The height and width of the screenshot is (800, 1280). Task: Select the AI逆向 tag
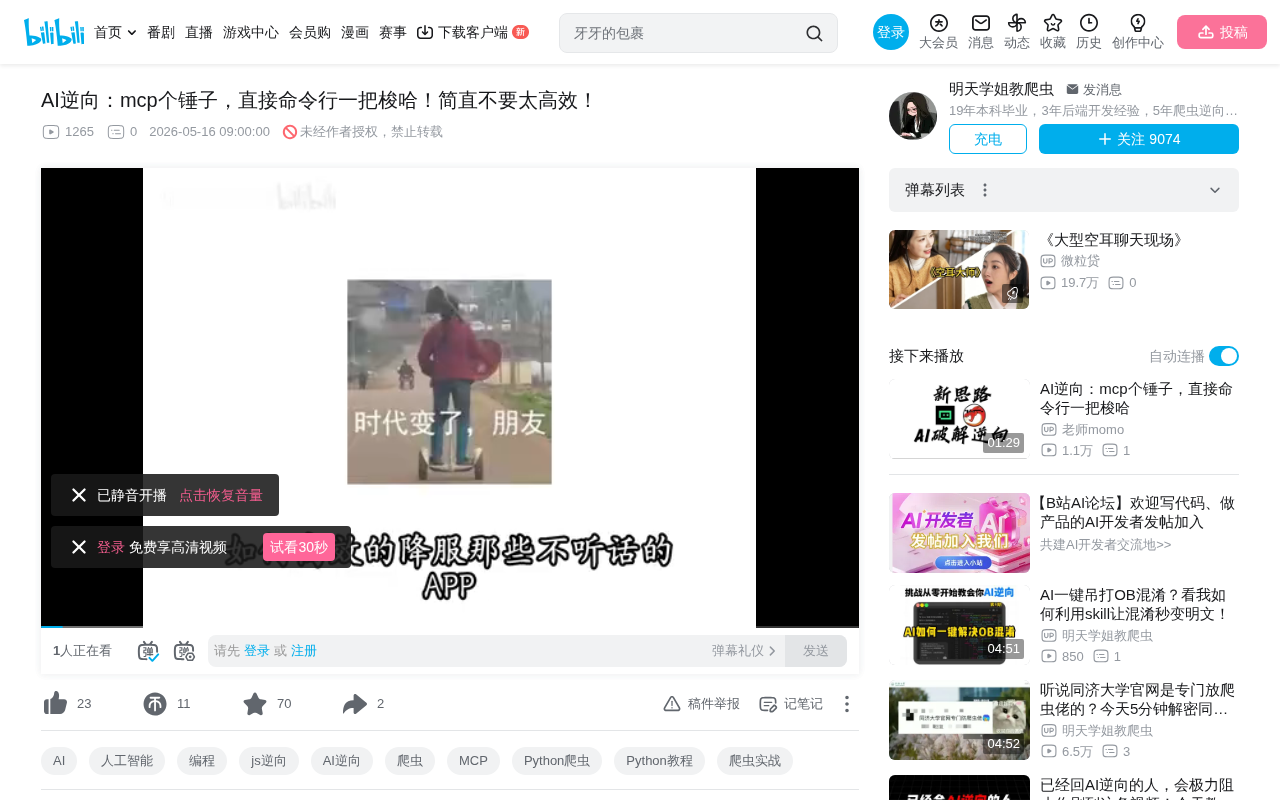coord(342,761)
